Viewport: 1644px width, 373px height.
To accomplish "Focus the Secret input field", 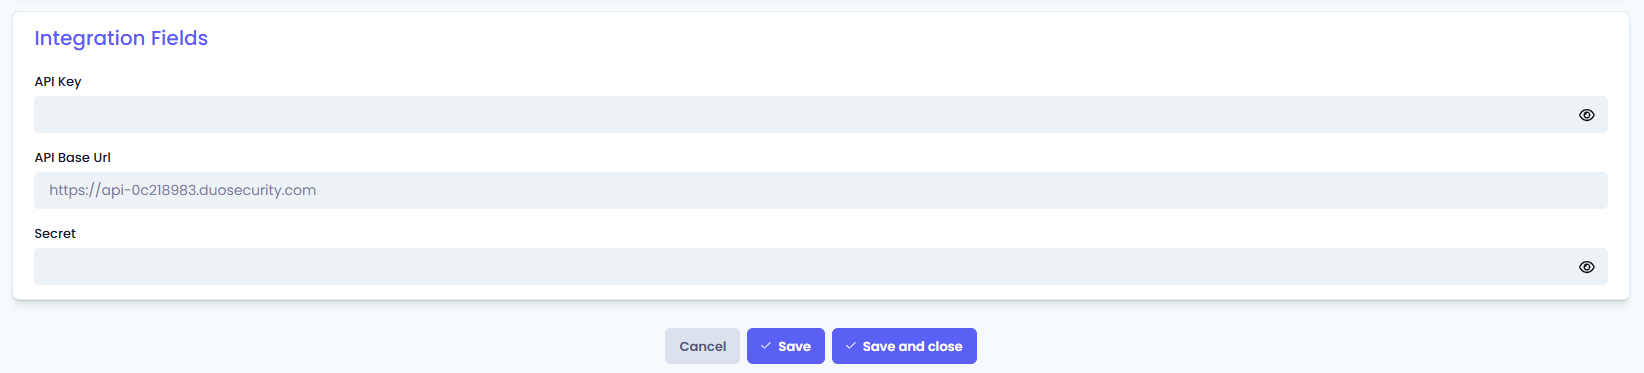I will (x=821, y=267).
